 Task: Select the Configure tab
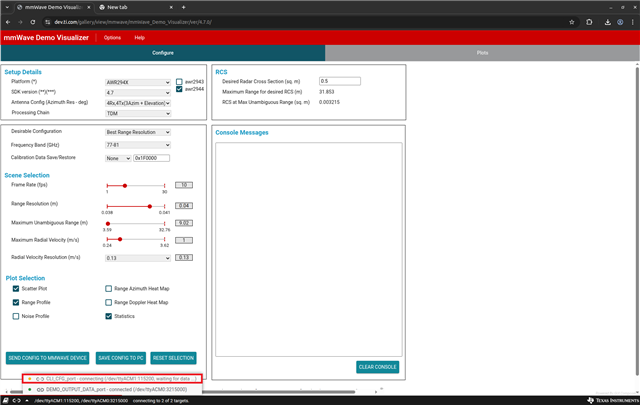[163, 53]
